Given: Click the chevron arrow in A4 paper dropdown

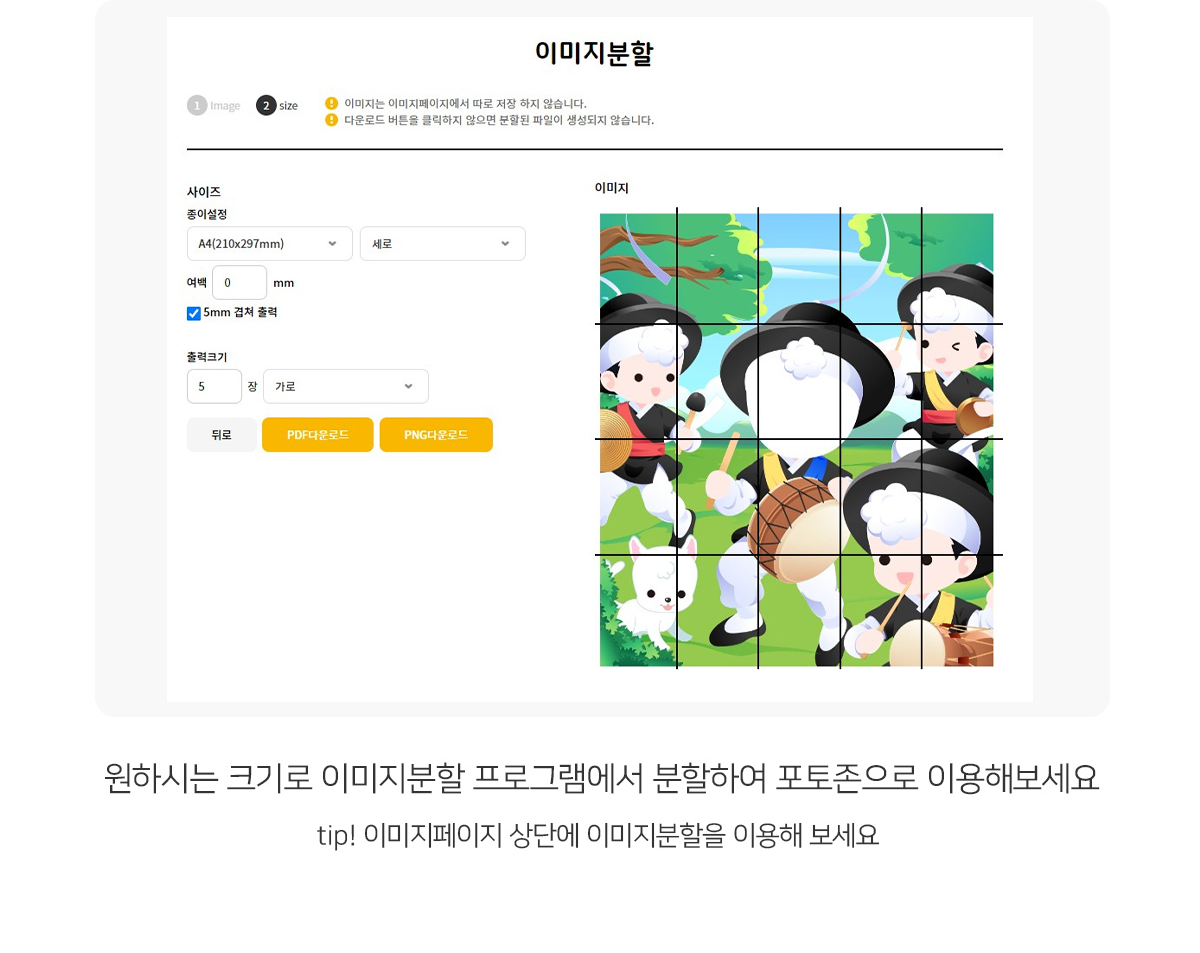Looking at the screenshot, I should [332, 243].
